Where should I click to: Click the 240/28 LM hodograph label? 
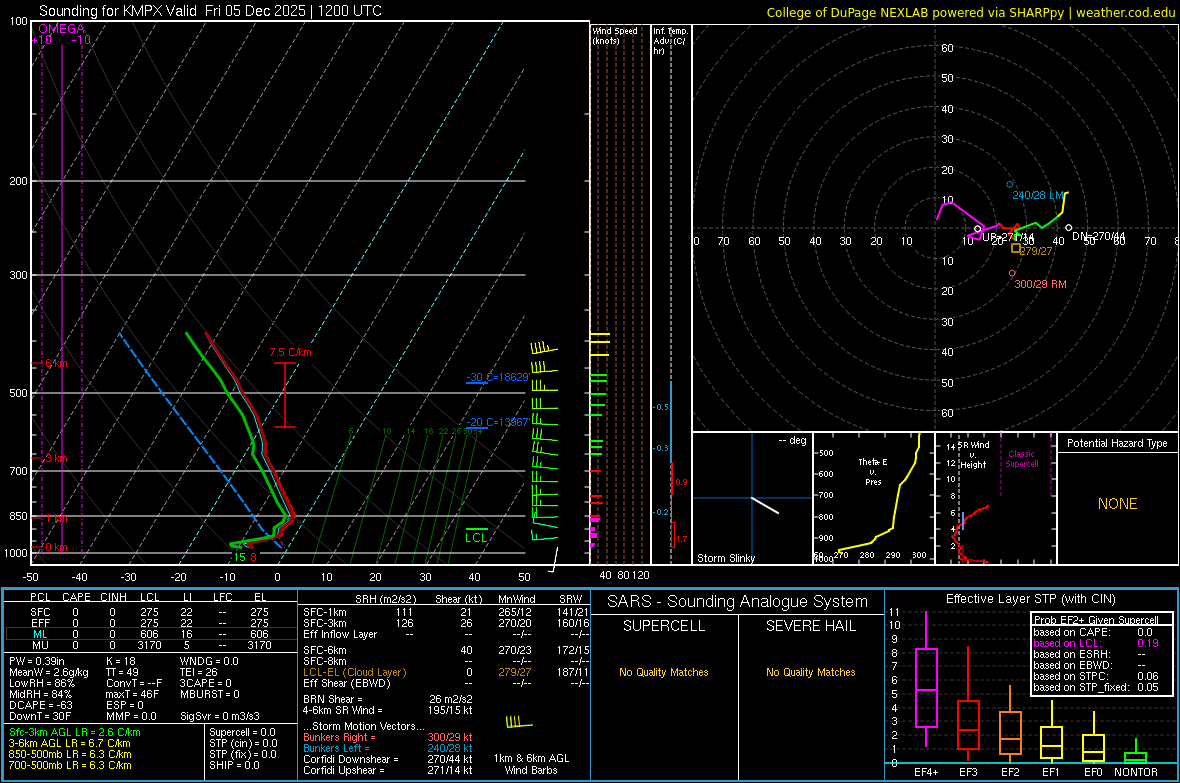1038,195
